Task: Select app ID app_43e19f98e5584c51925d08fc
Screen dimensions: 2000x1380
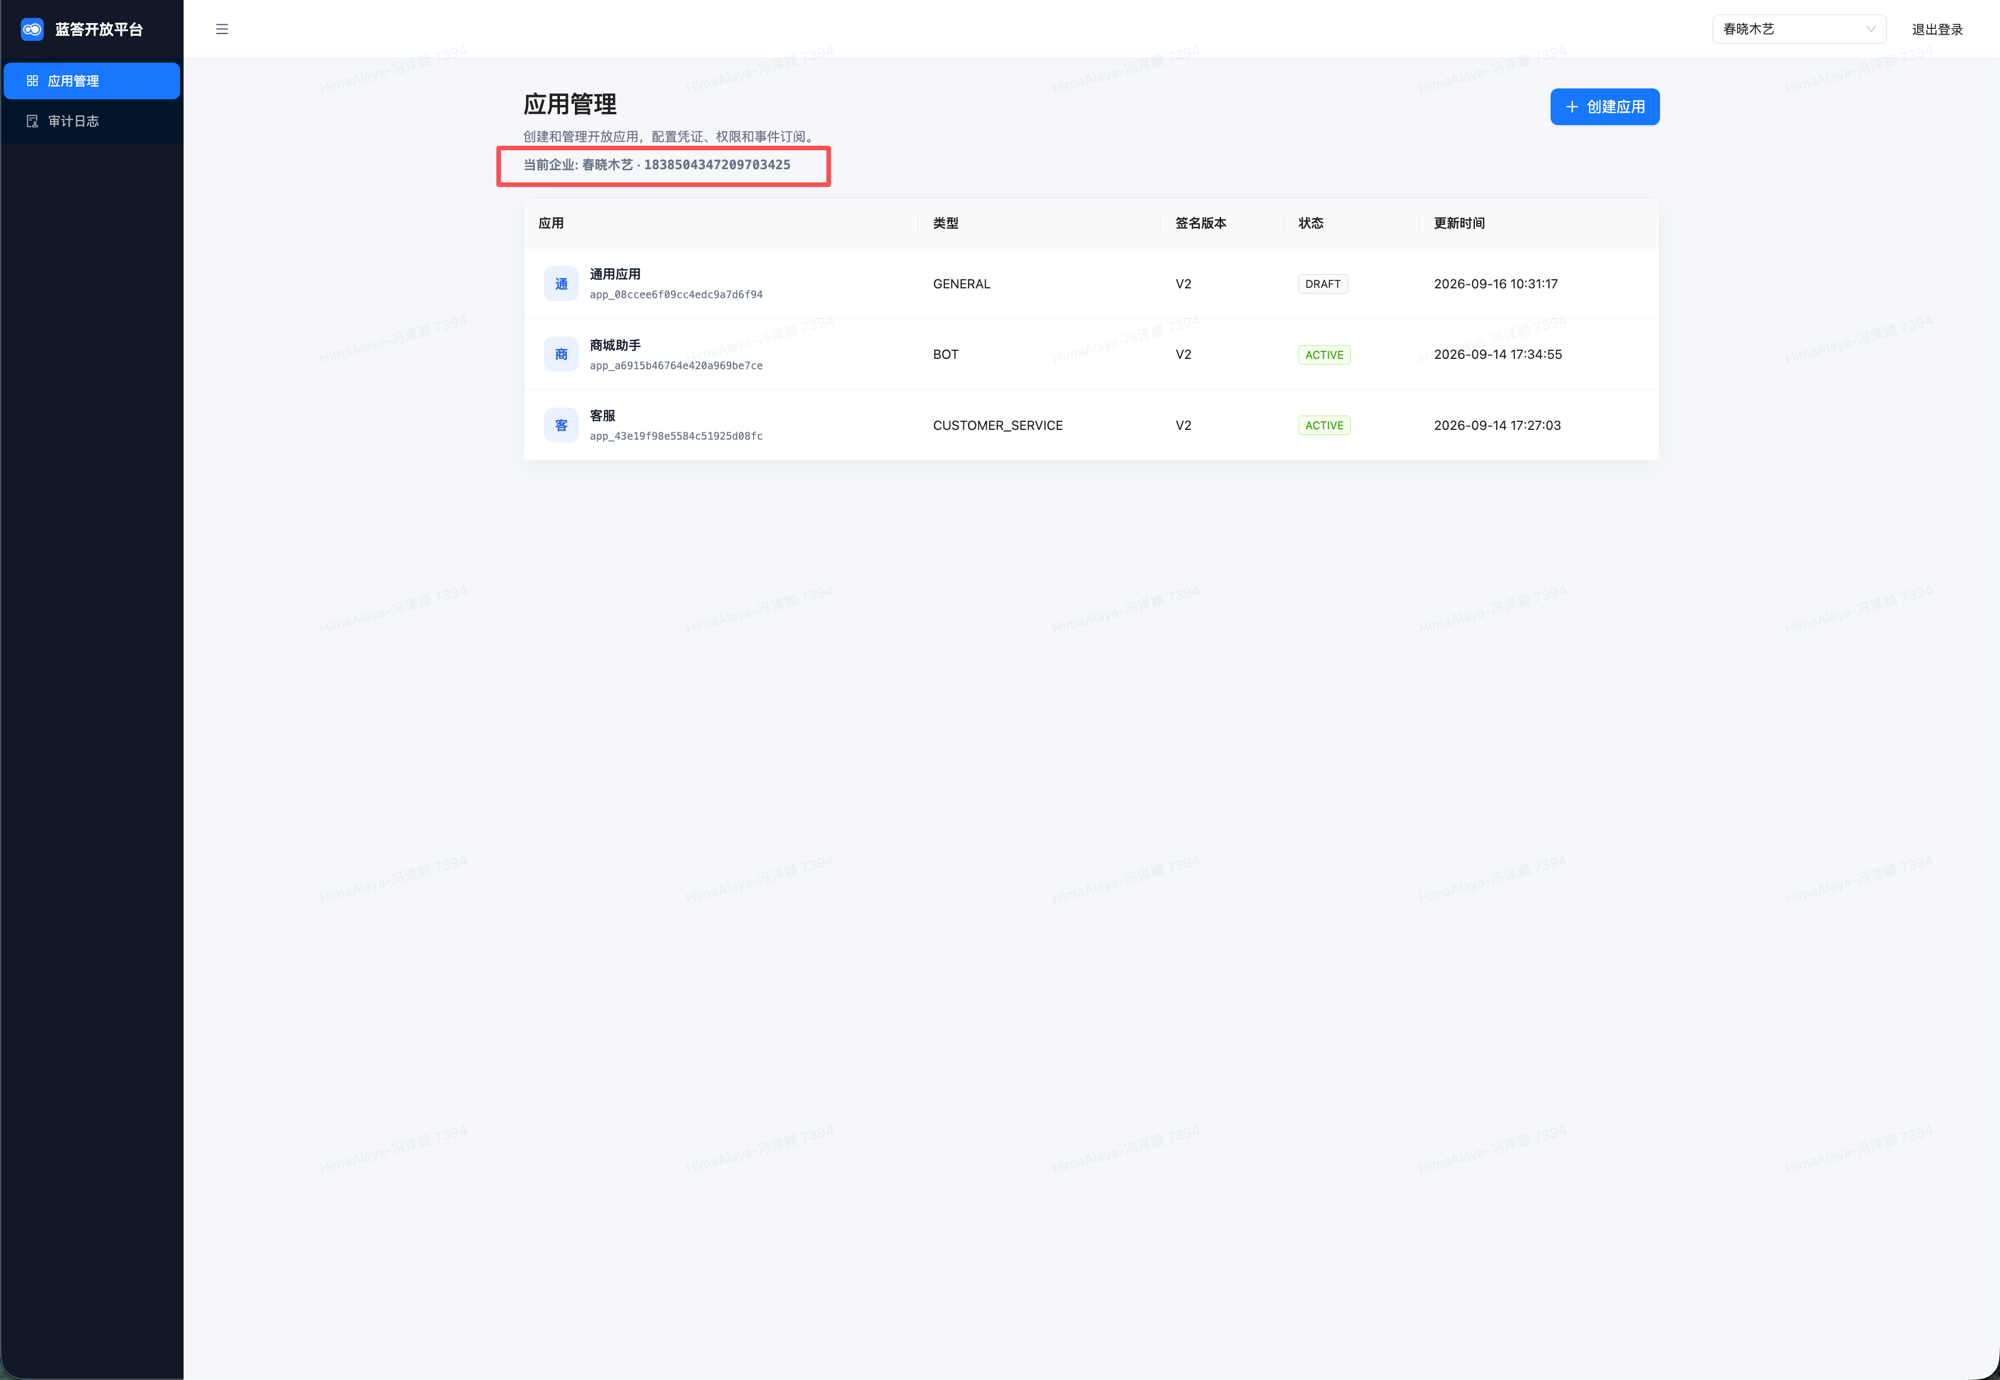Action: click(676, 436)
